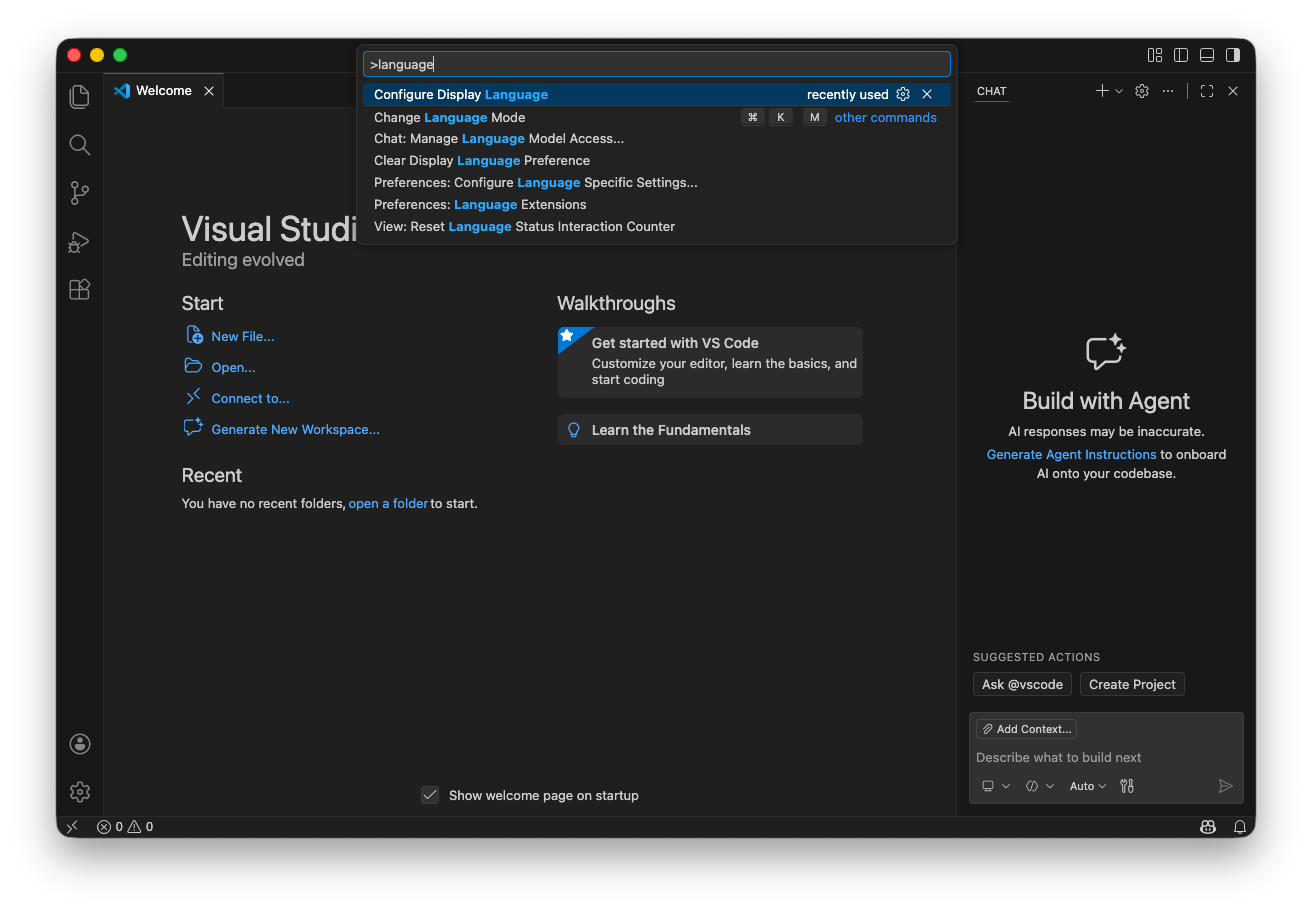Click the errors and warnings status indicator
The width and height of the screenshot is (1312, 912).
[125, 827]
